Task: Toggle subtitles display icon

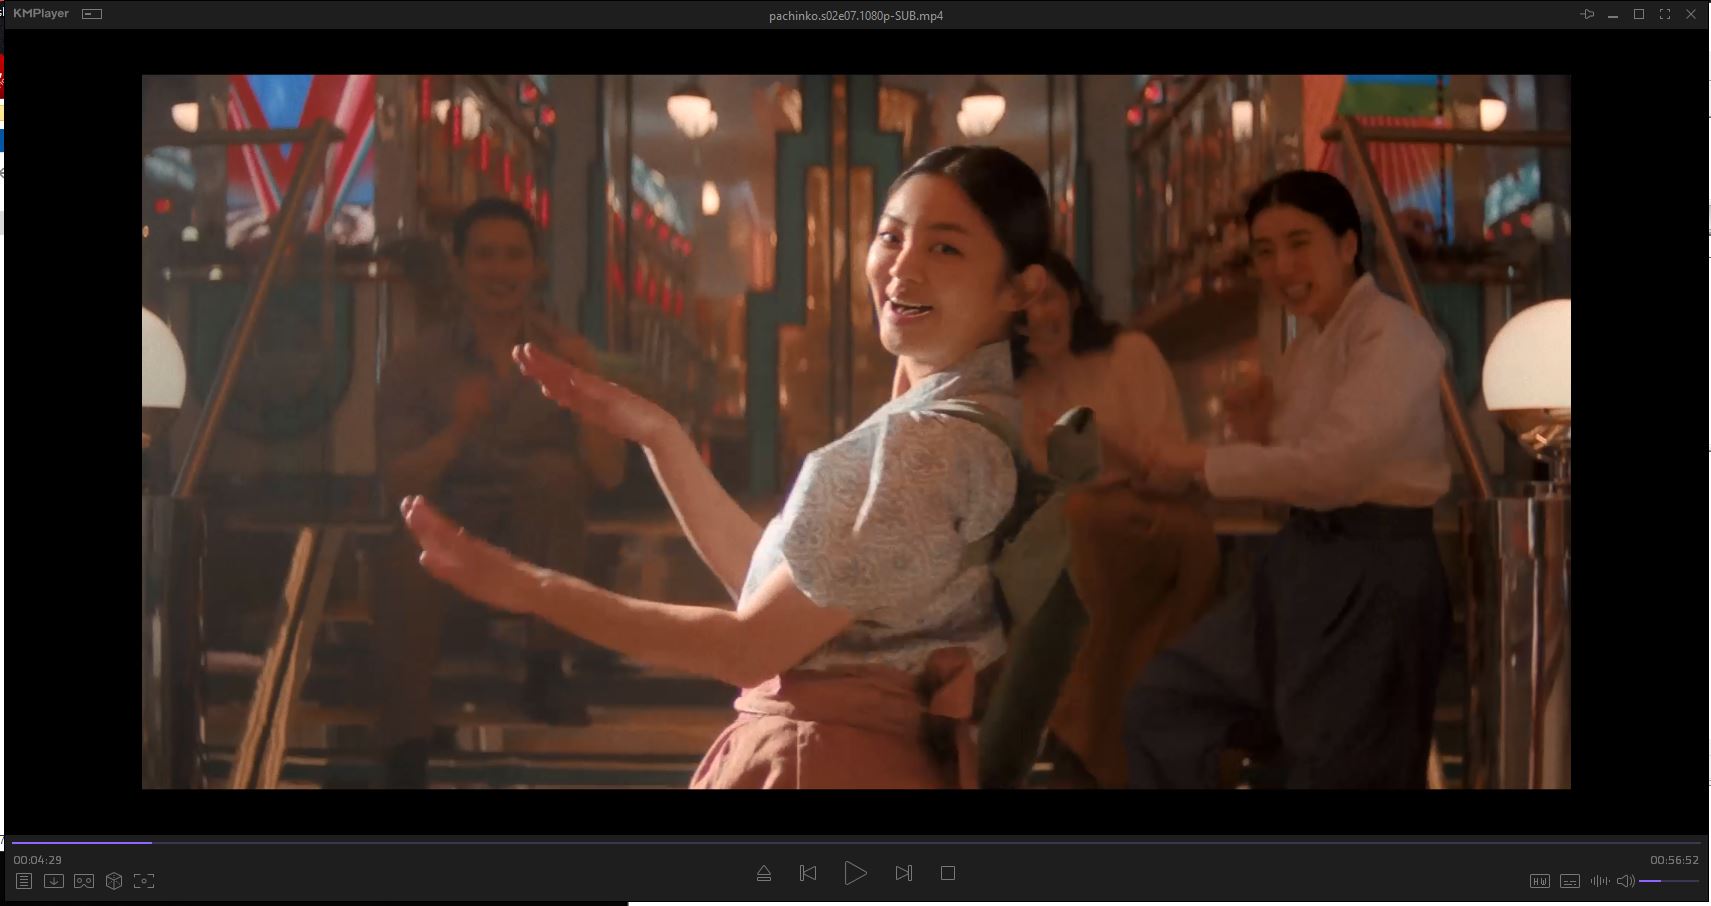Action: point(1570,881)
